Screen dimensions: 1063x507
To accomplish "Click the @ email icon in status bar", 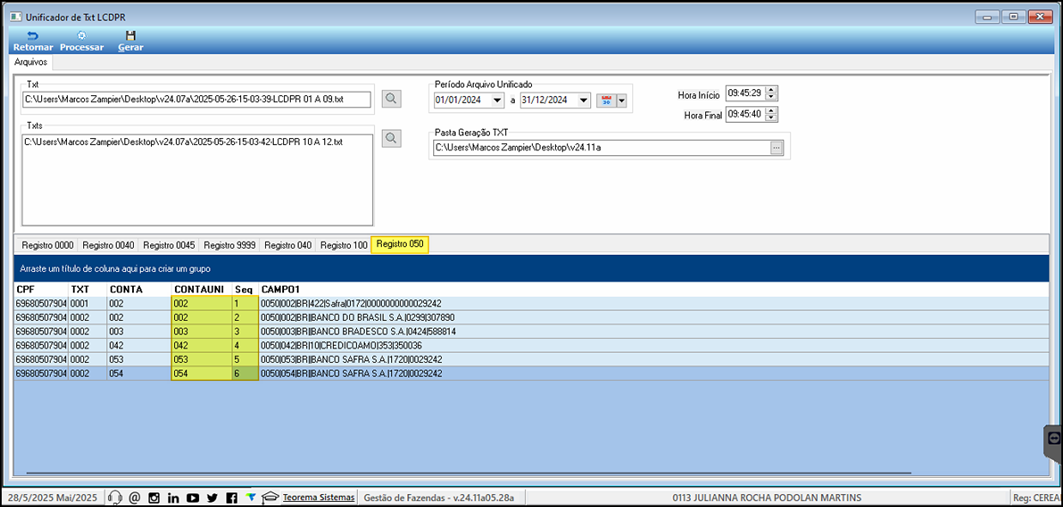I will click(x=134, y=498).
